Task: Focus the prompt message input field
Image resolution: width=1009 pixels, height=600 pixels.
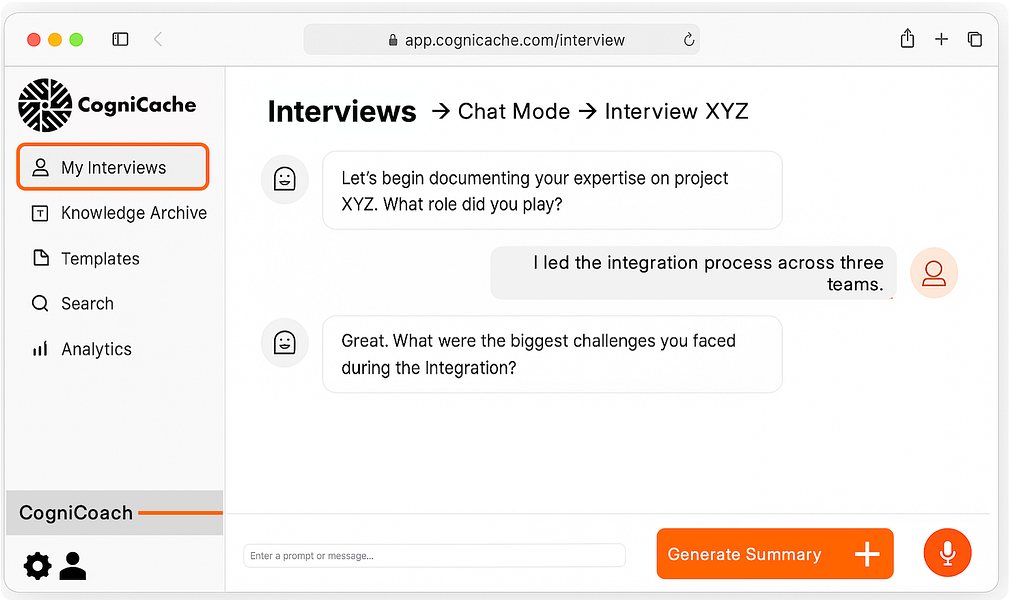Action: click(x=434, y=556)
